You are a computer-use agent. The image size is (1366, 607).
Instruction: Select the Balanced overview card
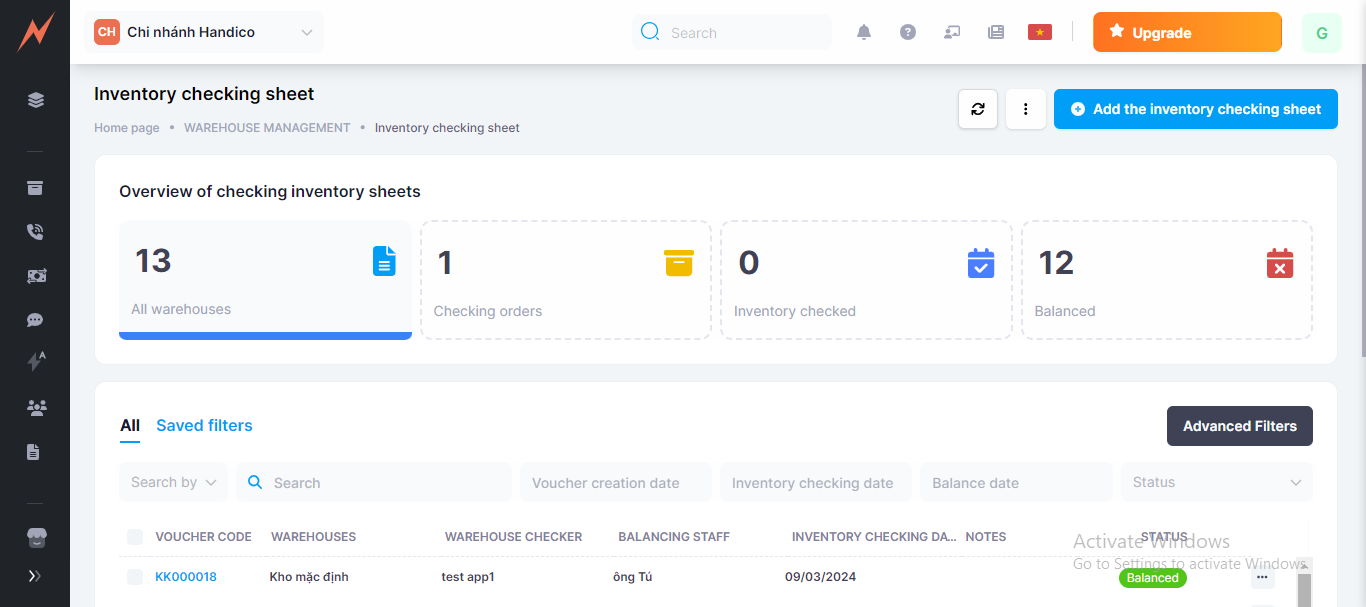tap(1166, 280)
